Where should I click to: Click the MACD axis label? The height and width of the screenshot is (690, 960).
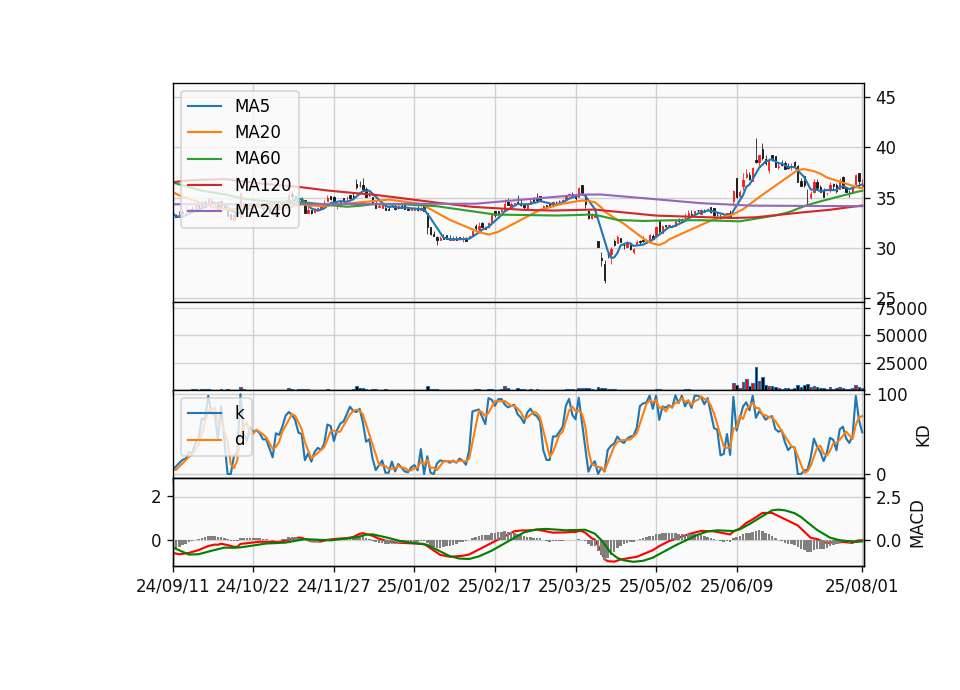click(917, 524)
